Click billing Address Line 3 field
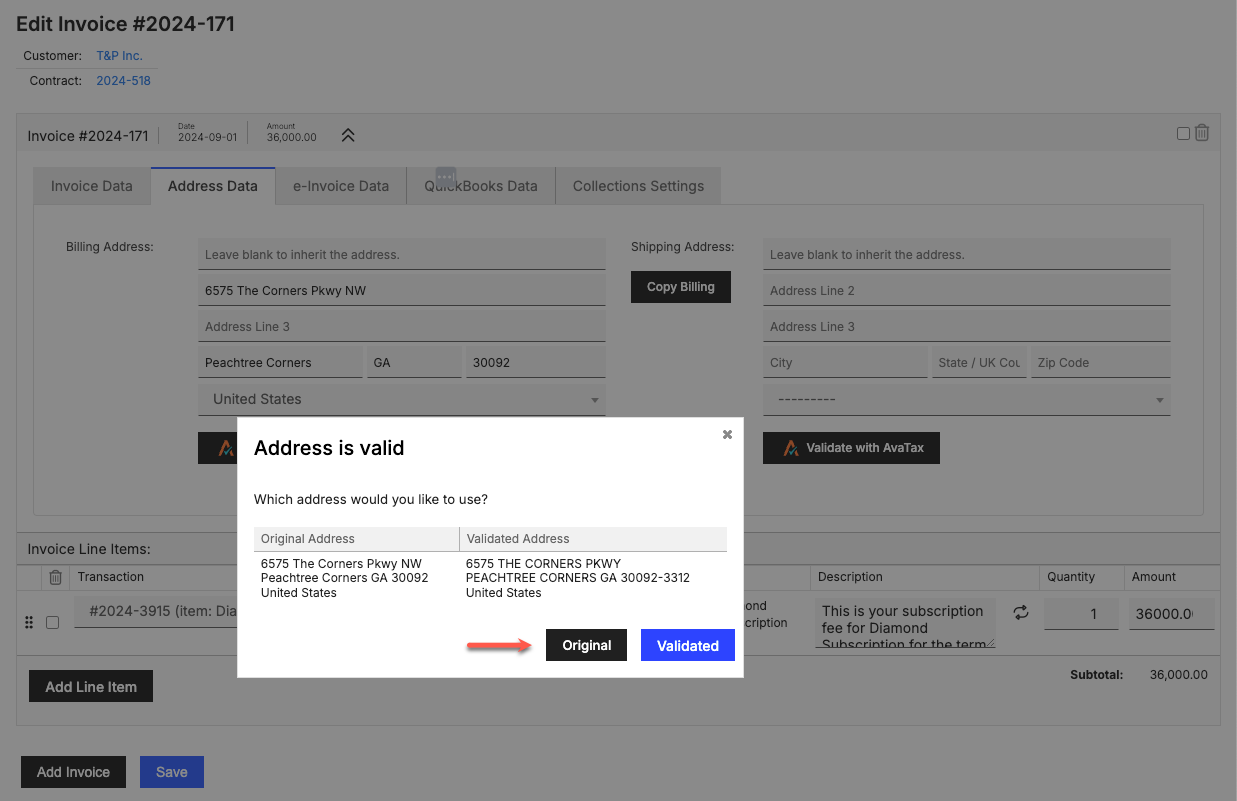This screenshot has width=1237, height=801. (x=402, y=326)
